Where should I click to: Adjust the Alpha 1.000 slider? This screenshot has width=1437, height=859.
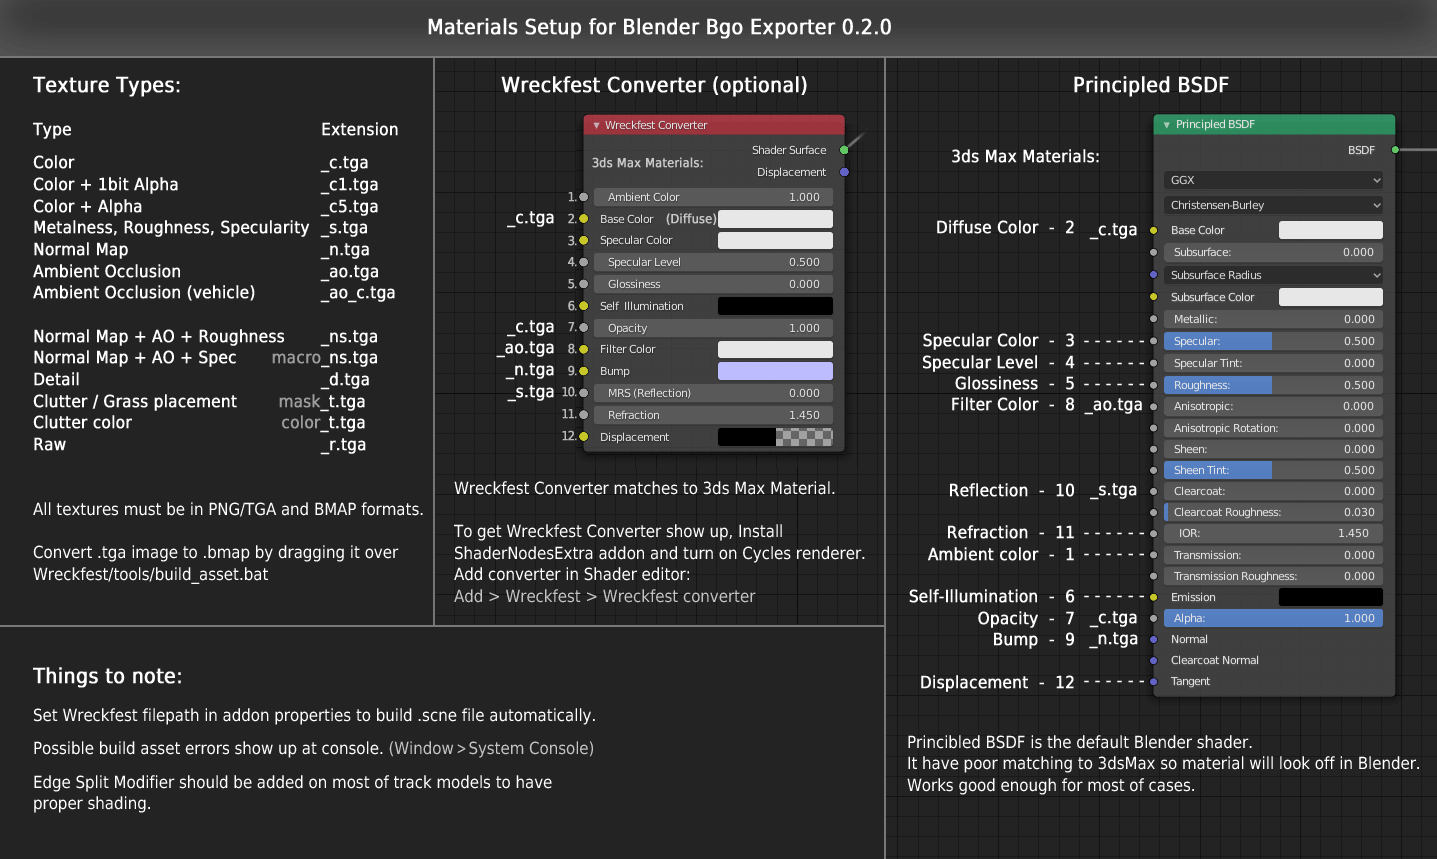(1273, 618)
